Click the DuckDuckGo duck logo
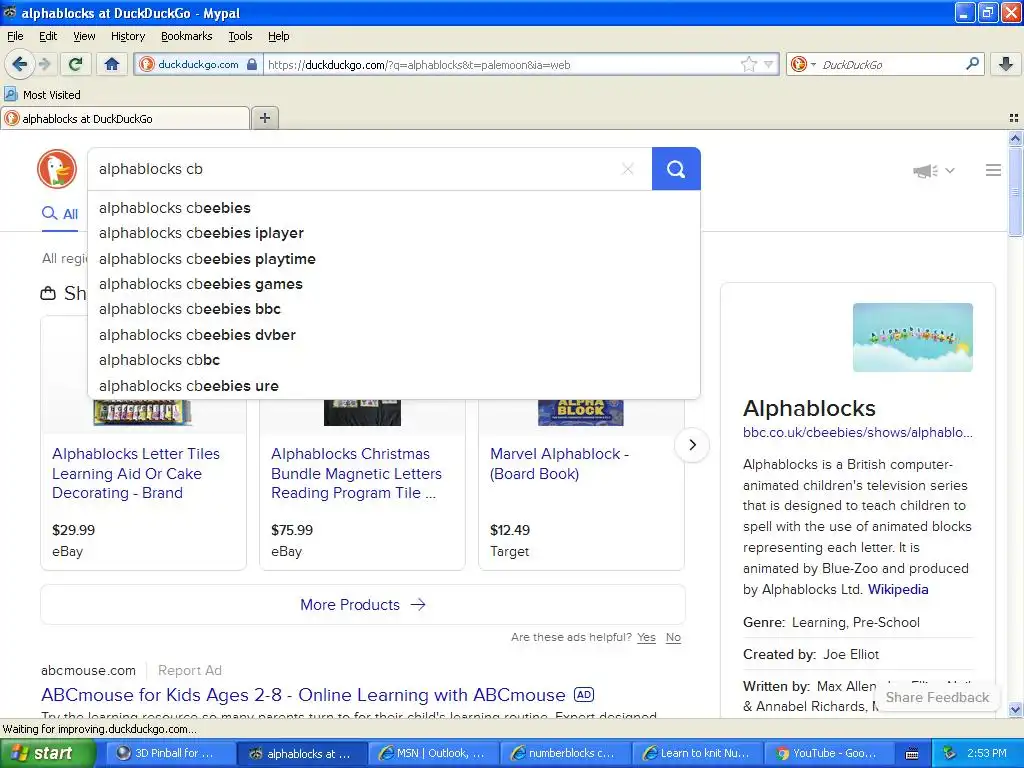 57,169
